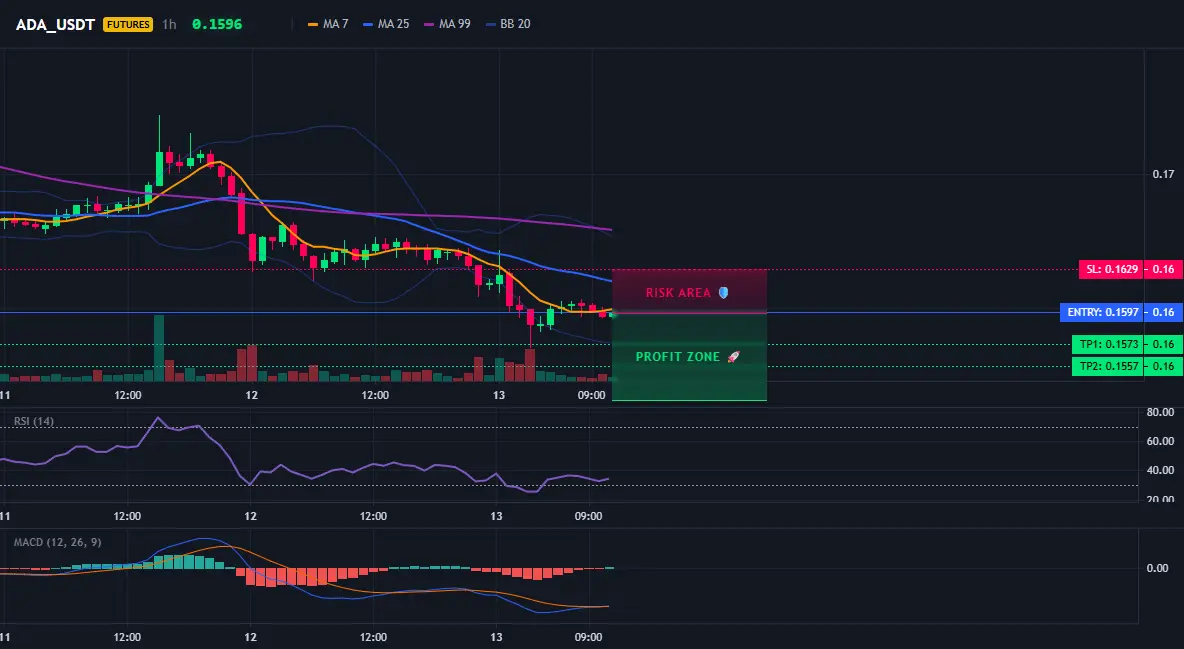The width and height of the screenshot is (1184, 649).
Task: Click the RSI (14) indicator label
Action: pyautogui.click(x=34, y=421)
